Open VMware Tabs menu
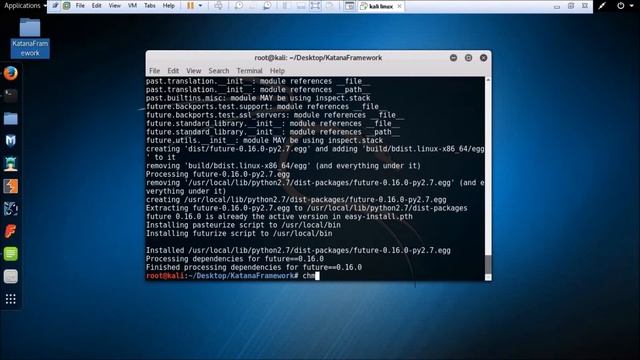640x360 pixels. (x=150, y=6)
